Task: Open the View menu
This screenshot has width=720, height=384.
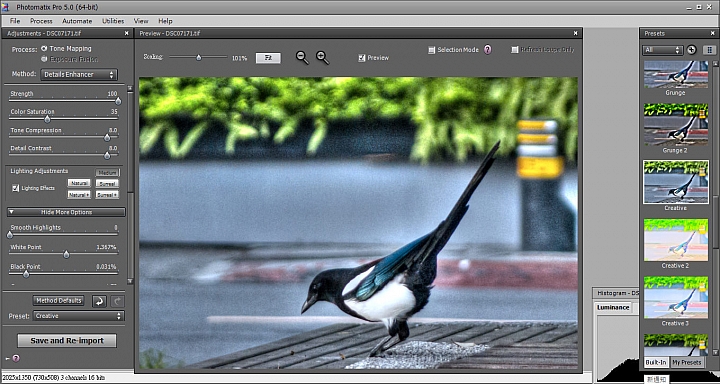Action: tap(141, 21)
